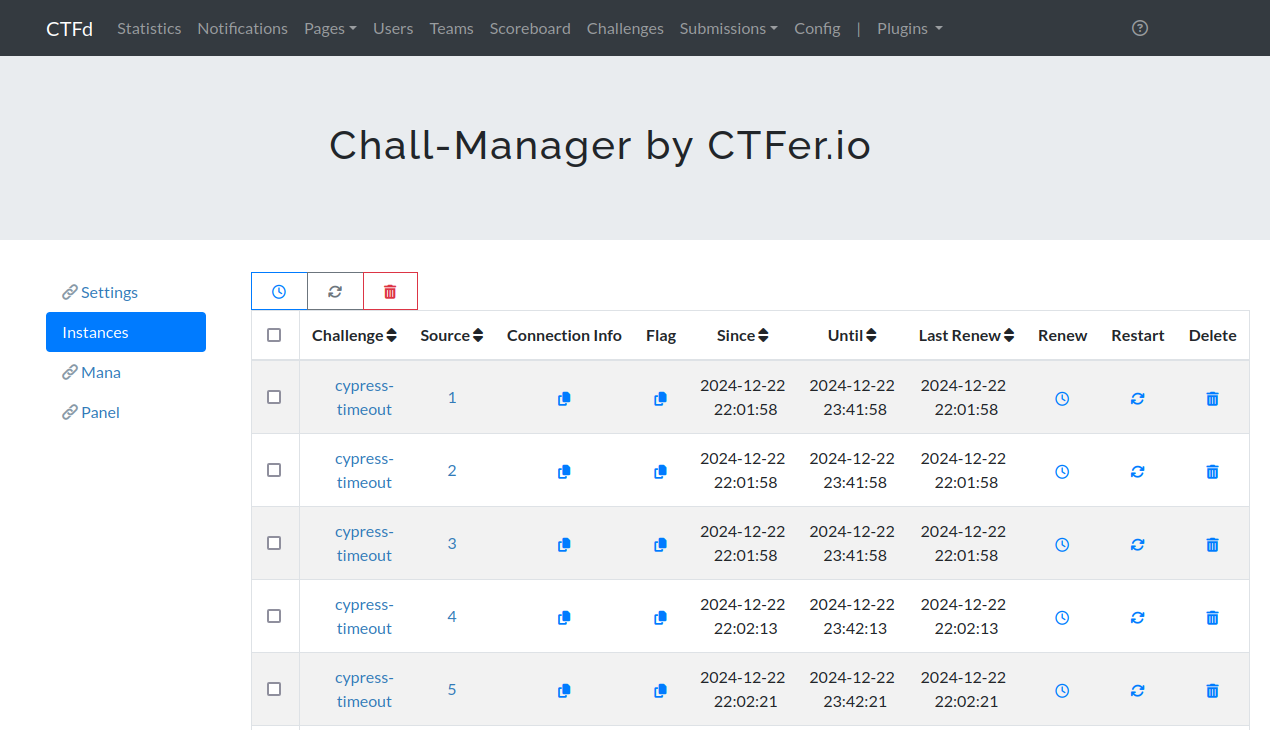The image size is (1270, 730).
Task: Open the Panel sidebar link
Action: (126, 412)
